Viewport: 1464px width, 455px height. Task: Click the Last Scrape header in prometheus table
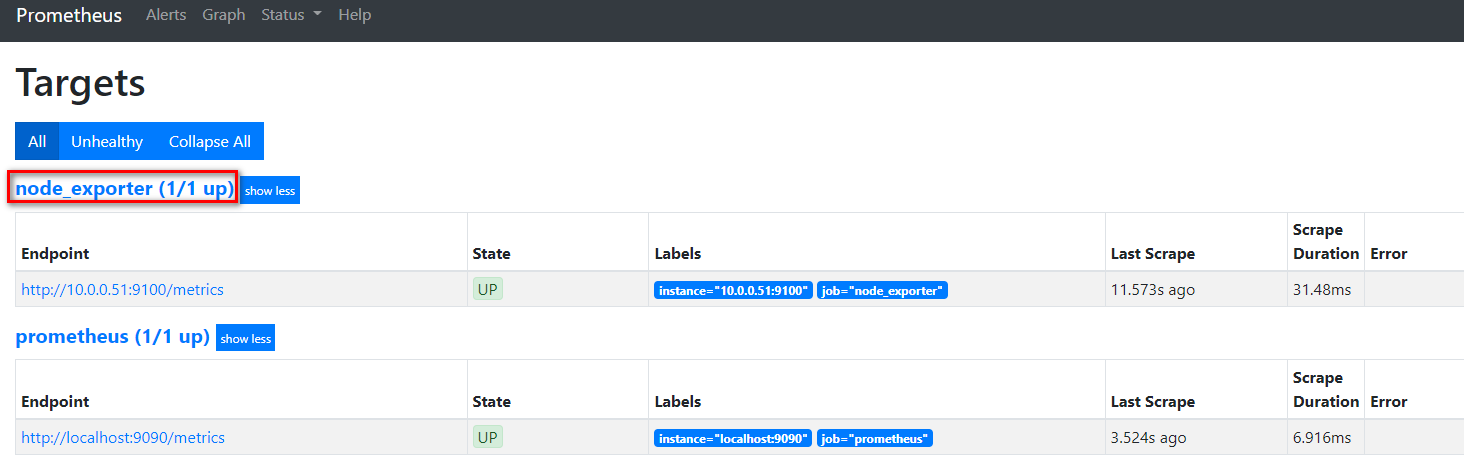[1153, 402]
